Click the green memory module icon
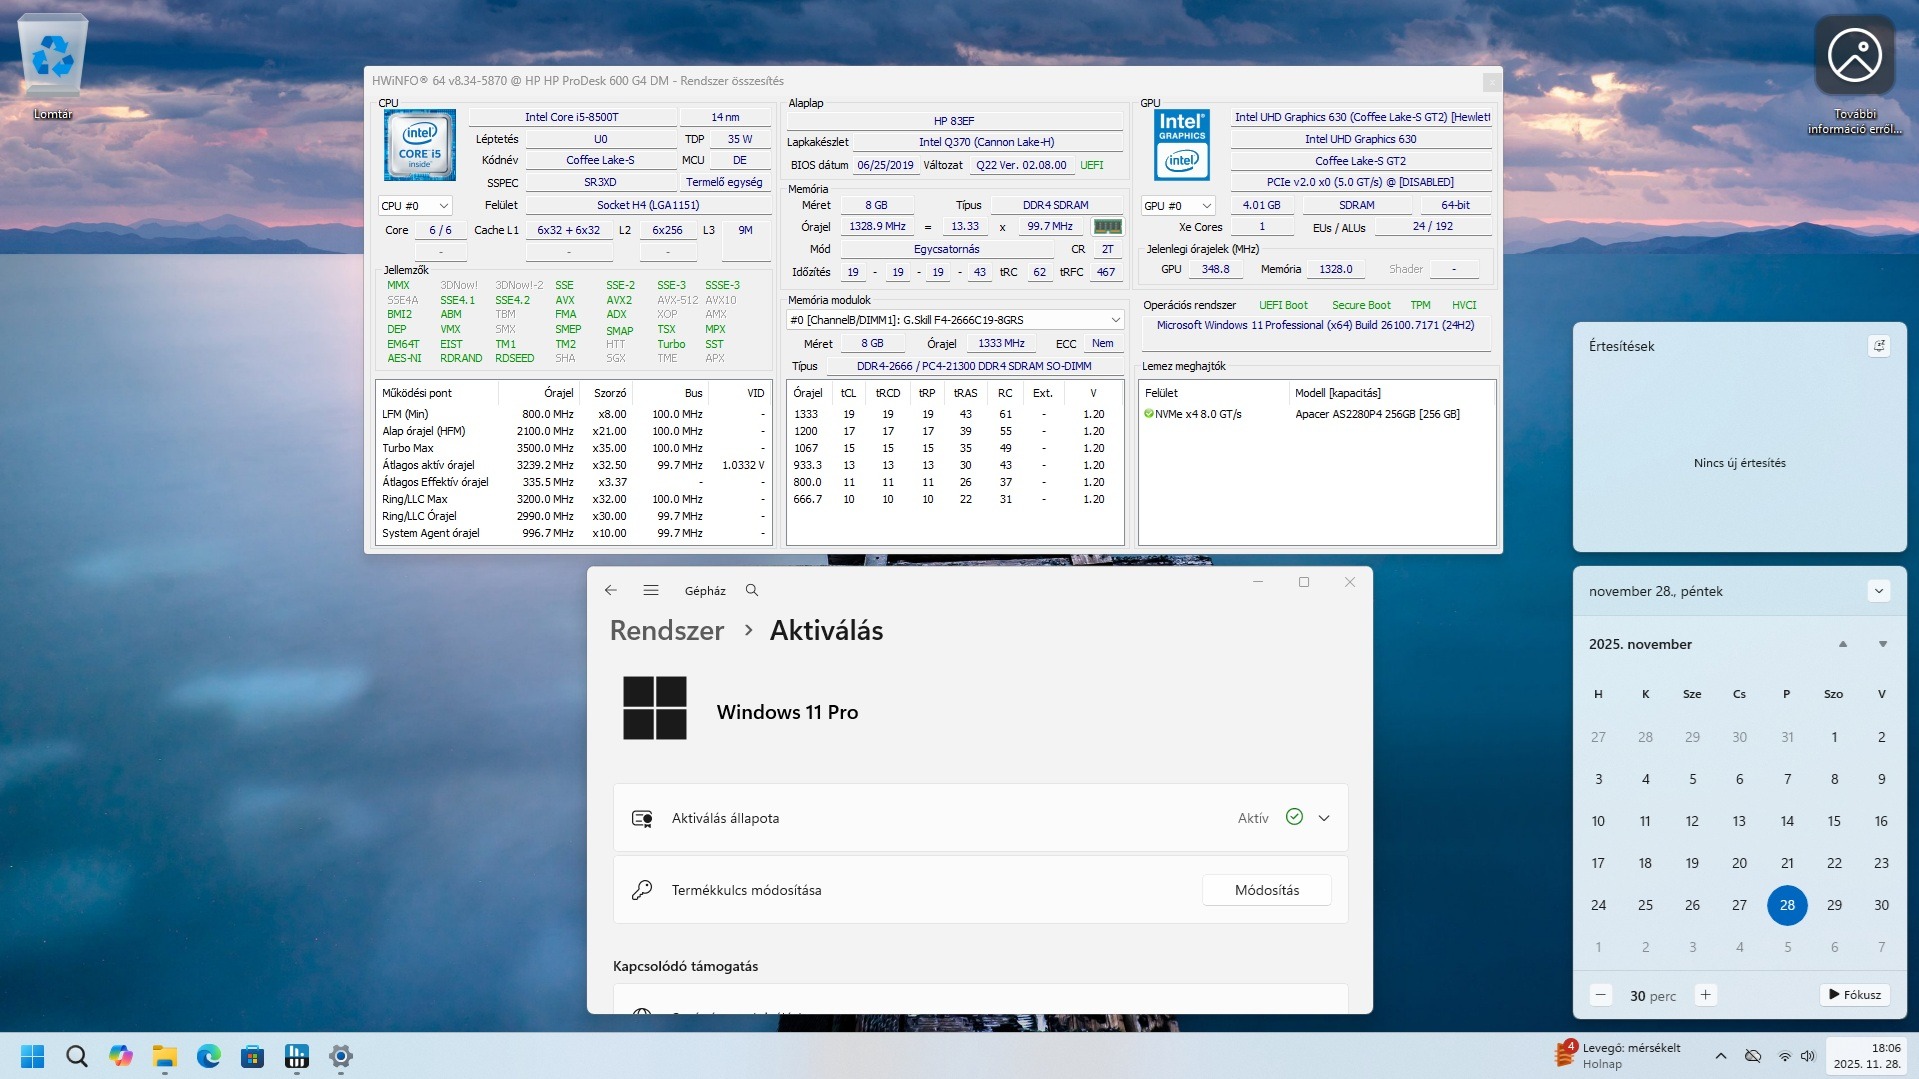1919x1079 pixels. coord(1107,227)
